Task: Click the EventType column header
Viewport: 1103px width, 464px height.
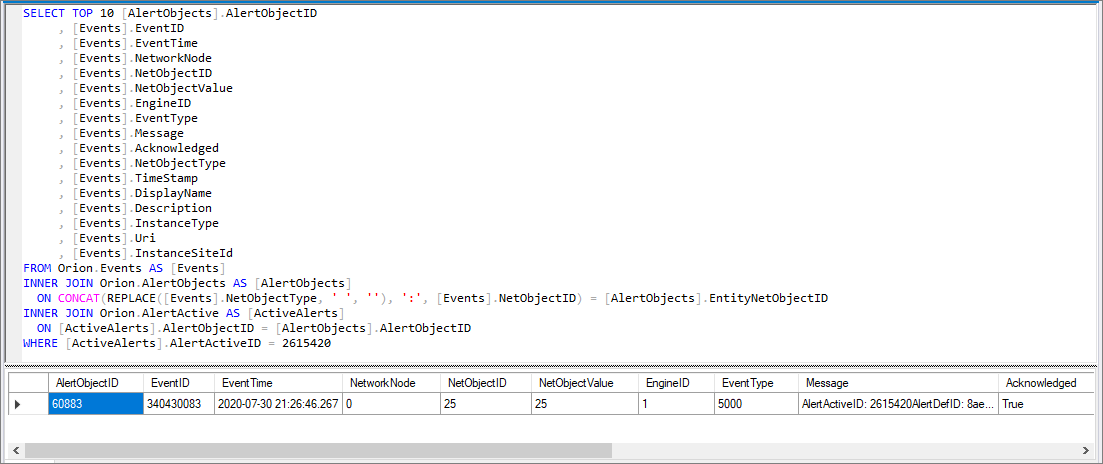Action: (x=756, y=383)
